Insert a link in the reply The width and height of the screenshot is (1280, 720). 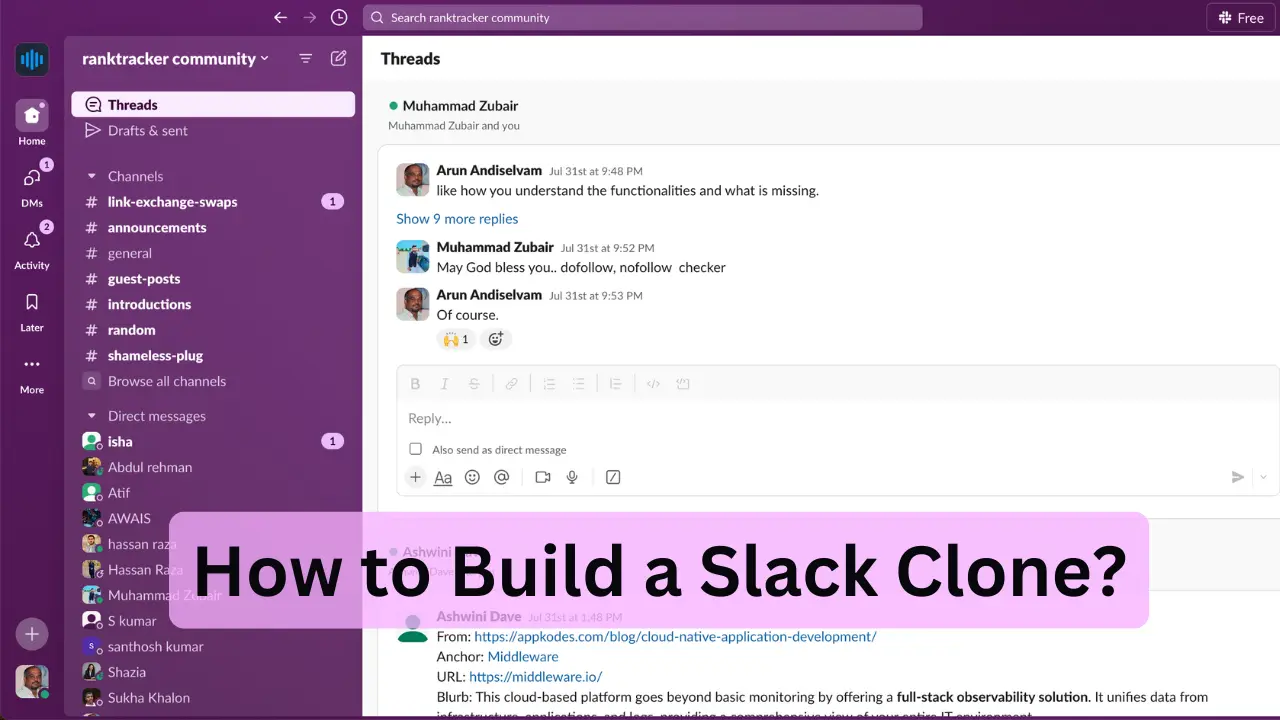tap(511, 384)
